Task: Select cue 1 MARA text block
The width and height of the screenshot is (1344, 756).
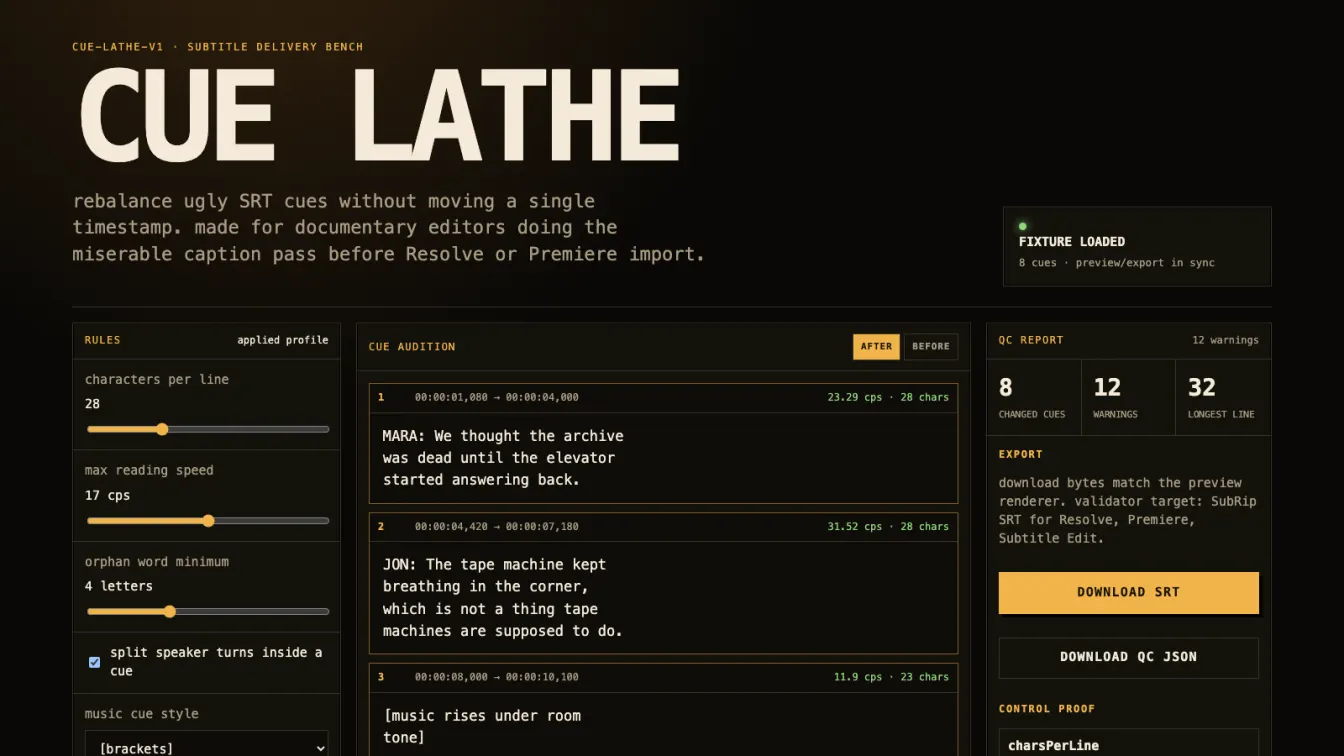Action: point(663,458)
